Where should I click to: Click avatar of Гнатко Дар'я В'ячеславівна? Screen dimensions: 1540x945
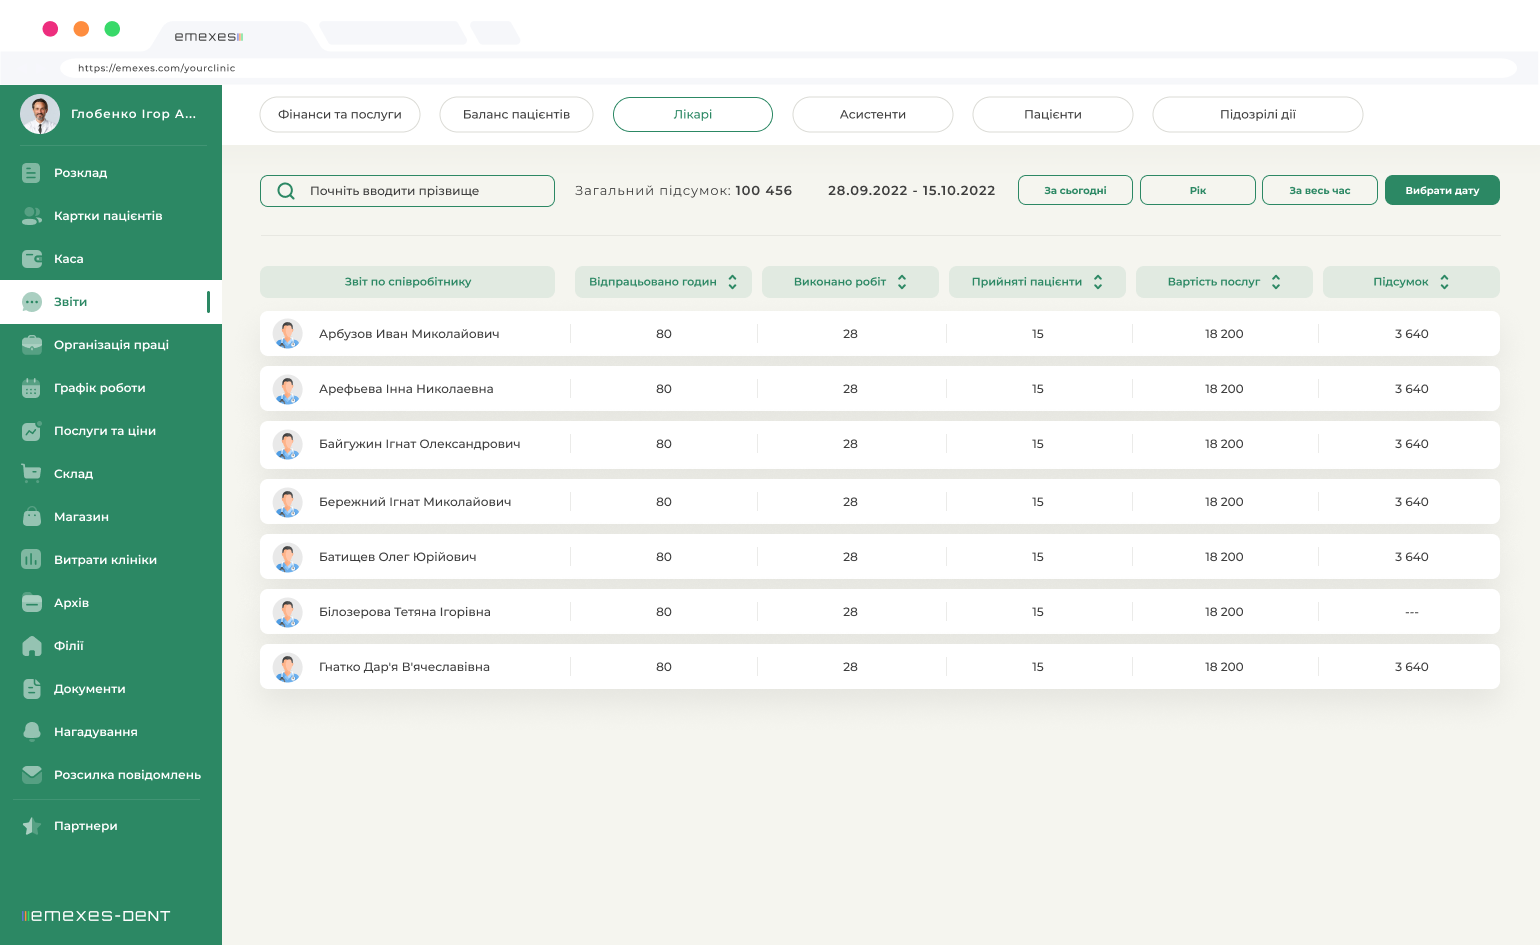pos(287,667)
